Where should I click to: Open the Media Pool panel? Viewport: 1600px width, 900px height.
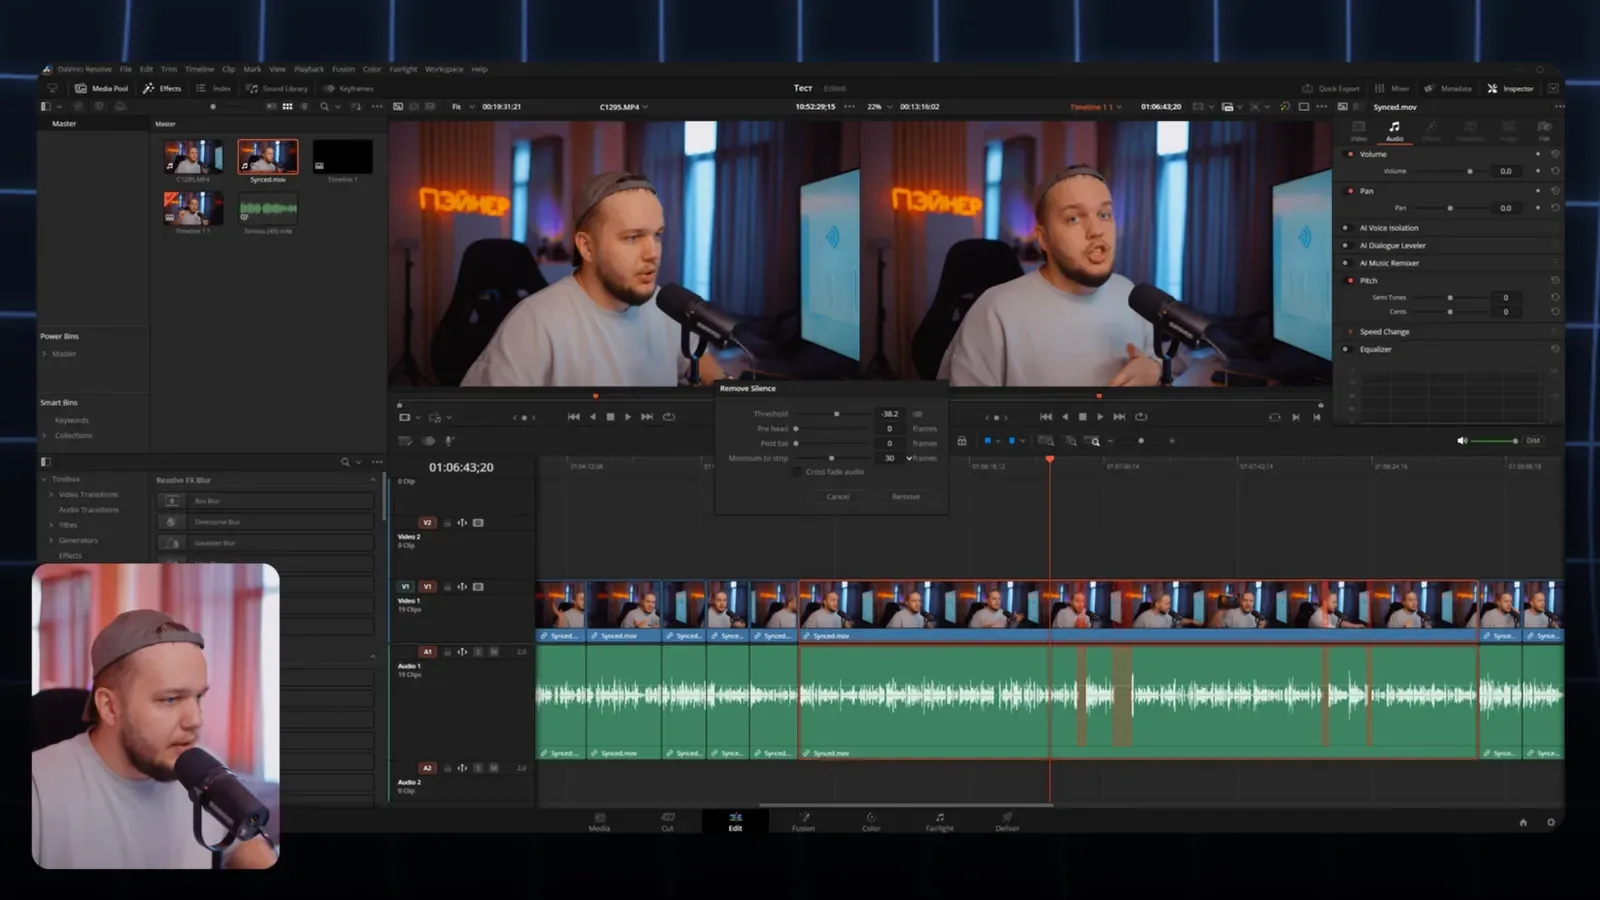click(101, 88)
